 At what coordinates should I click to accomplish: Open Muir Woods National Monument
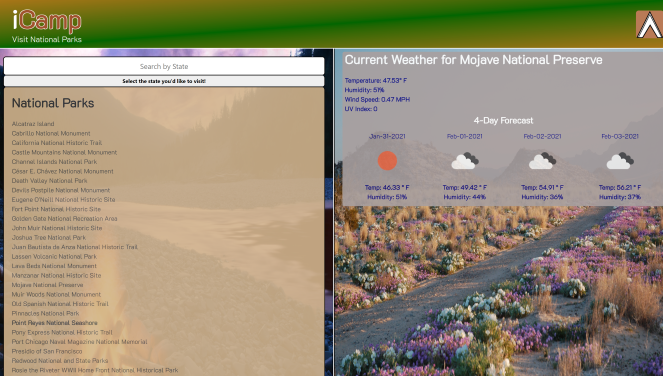pos(56,294)
